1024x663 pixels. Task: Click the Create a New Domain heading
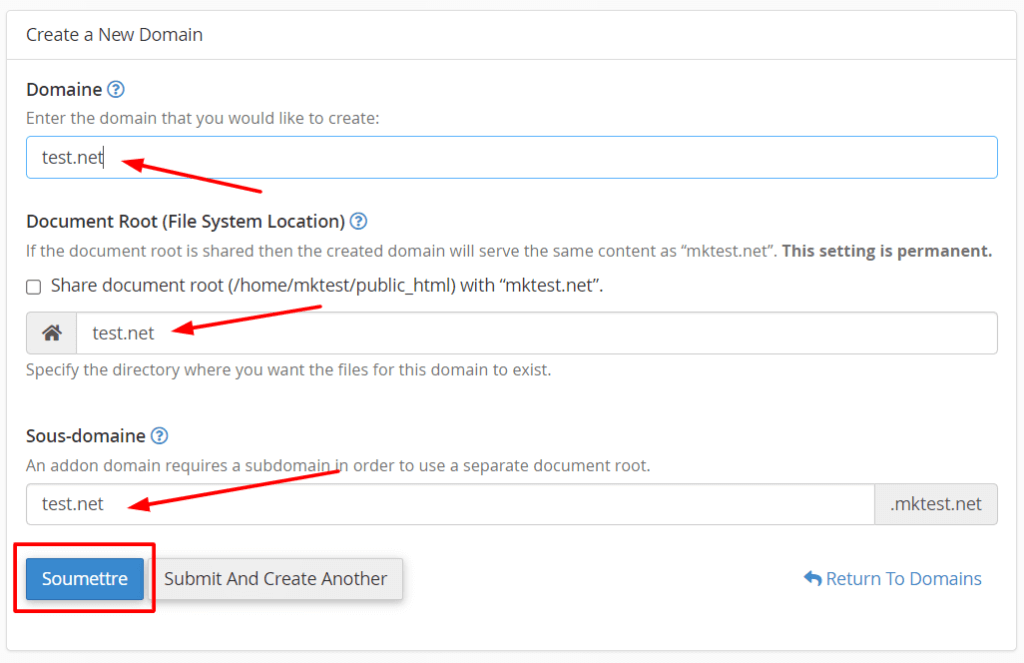coord(114,35)
